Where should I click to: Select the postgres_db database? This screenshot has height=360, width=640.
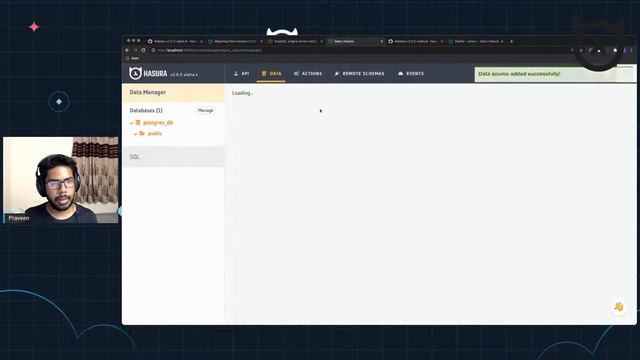pyautogui.click(x=158, y=122)
